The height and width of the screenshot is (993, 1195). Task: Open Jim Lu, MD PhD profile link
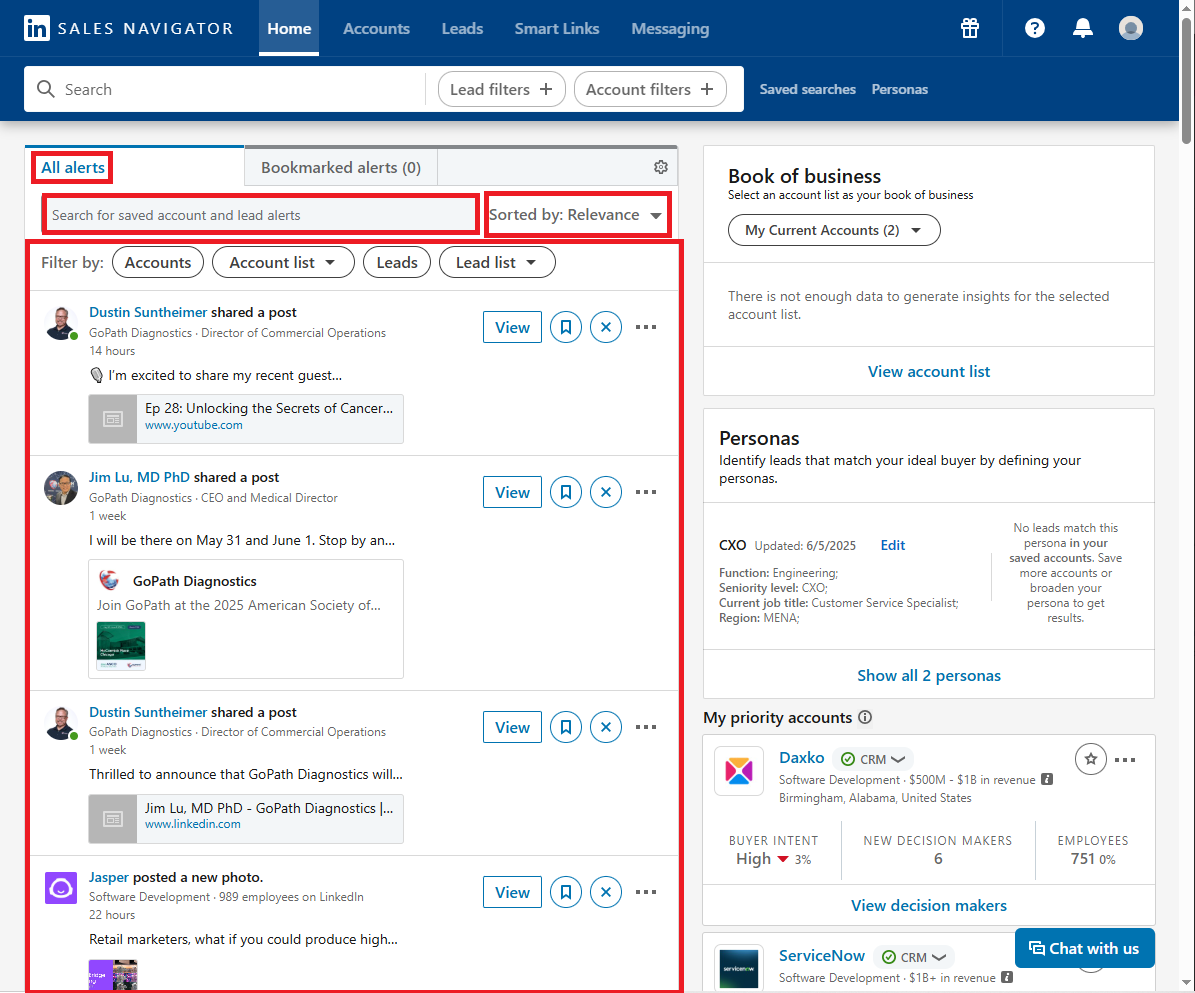click(139, 477)
